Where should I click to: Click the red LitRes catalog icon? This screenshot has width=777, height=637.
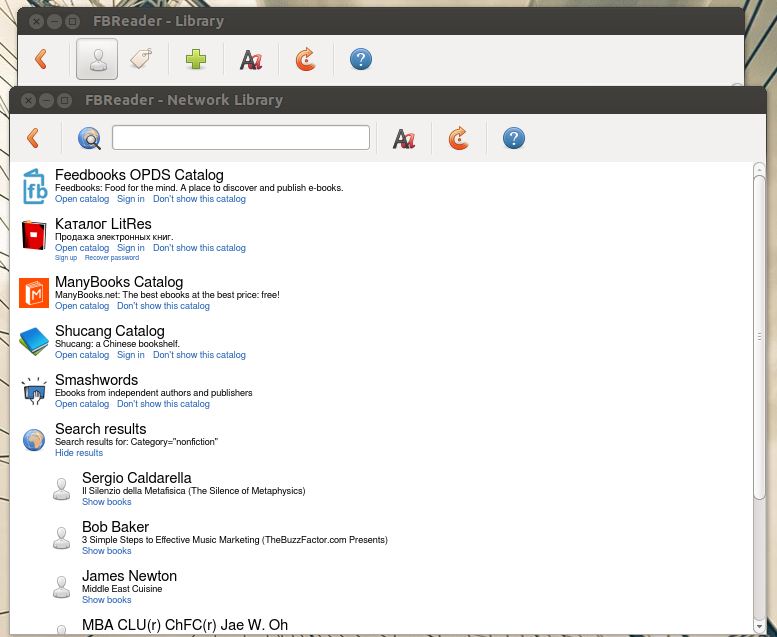tap(34, 235)
